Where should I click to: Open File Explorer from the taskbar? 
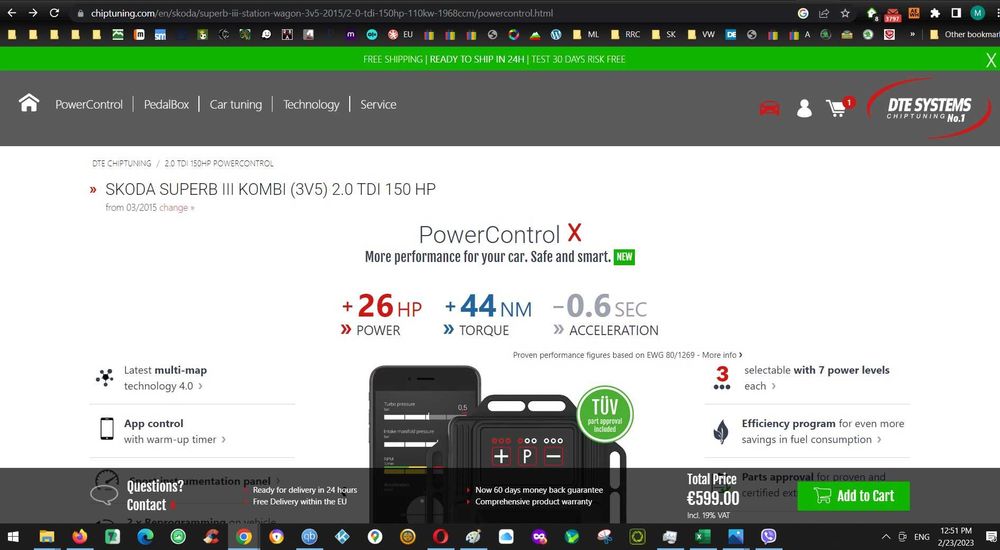point(47,537)
